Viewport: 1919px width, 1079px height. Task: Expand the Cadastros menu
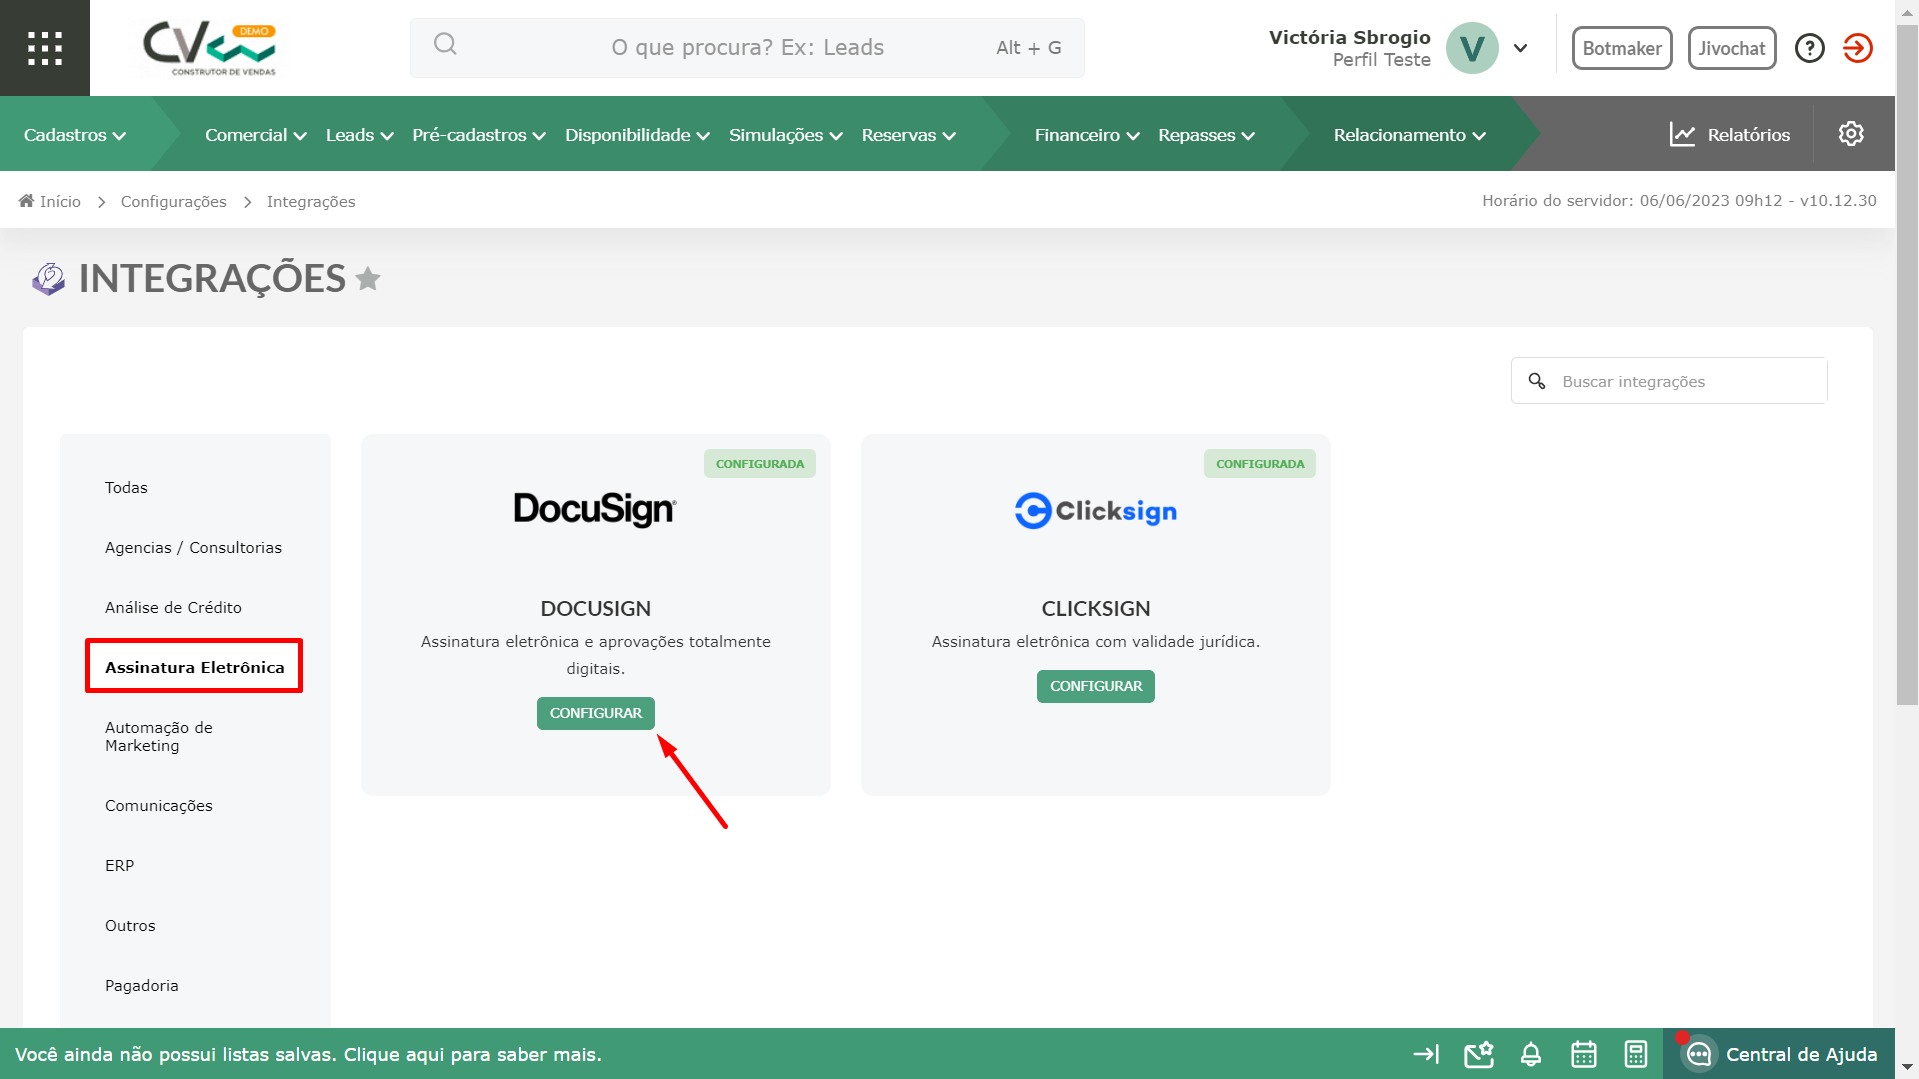pos(75,135)
